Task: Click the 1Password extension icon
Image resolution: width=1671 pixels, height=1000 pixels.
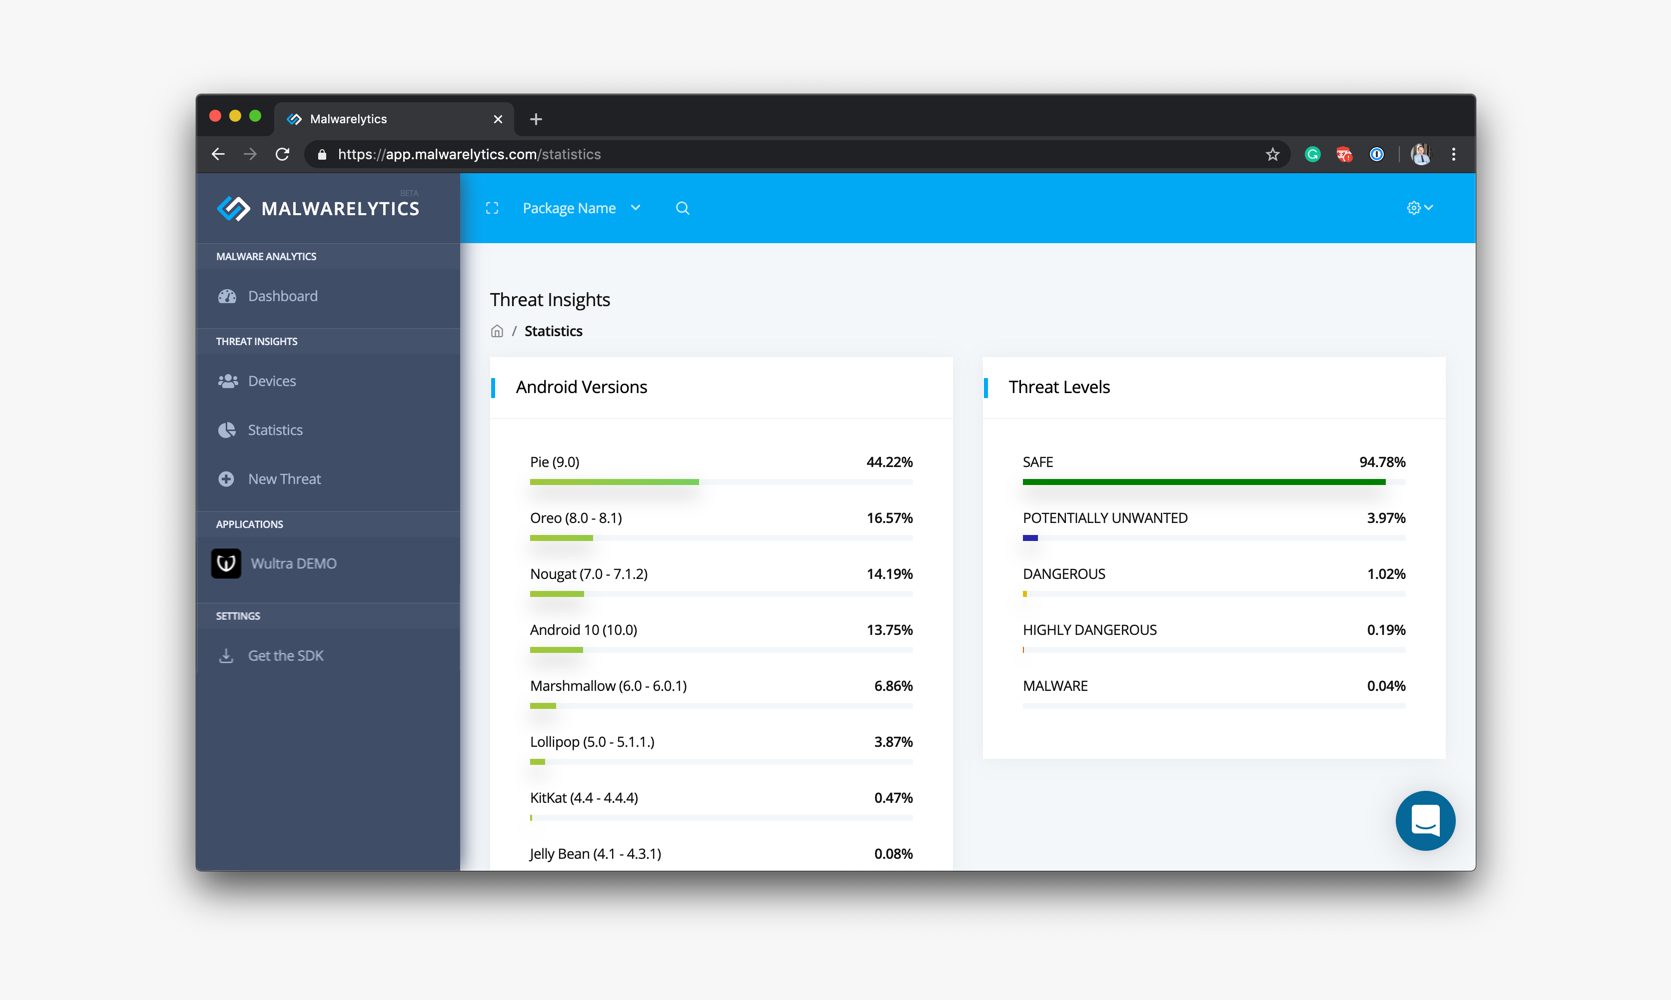Action: point(1376,154)
